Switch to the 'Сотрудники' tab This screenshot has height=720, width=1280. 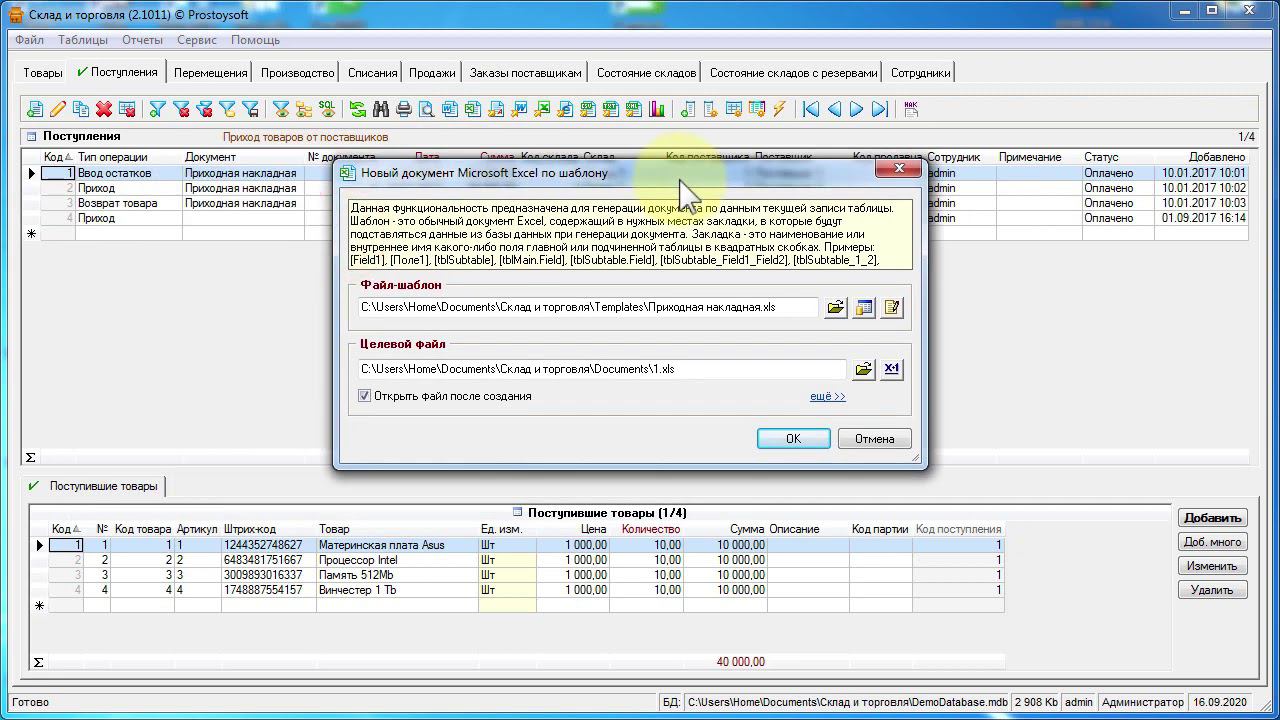click(x=920, y=73)
